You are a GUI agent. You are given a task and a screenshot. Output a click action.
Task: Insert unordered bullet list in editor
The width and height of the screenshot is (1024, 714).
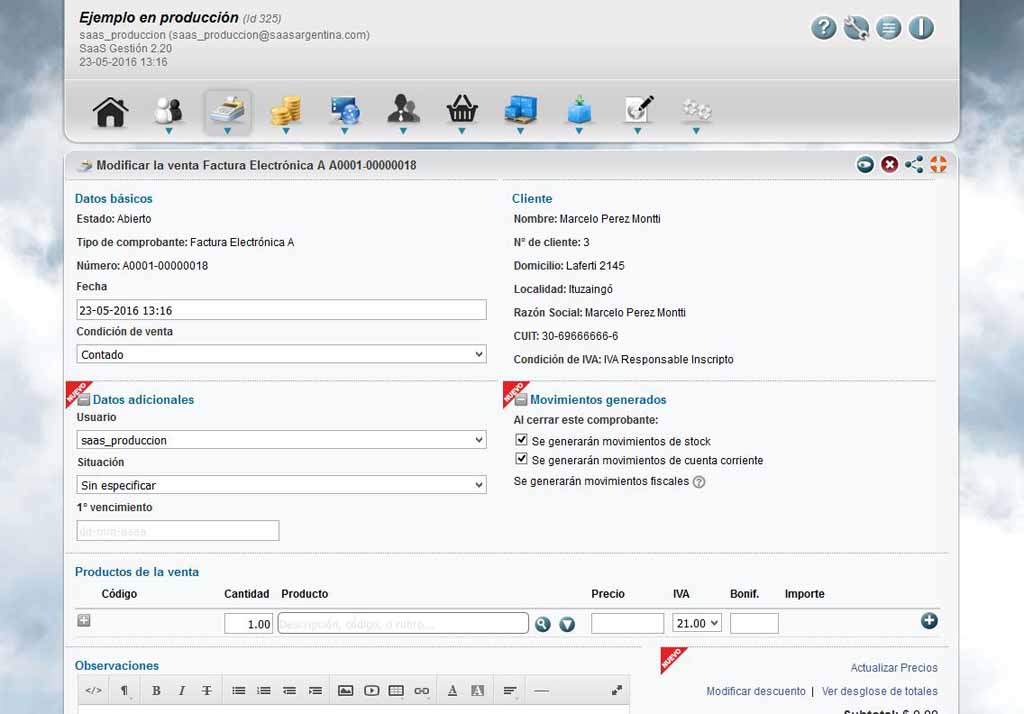click(238, 690)
